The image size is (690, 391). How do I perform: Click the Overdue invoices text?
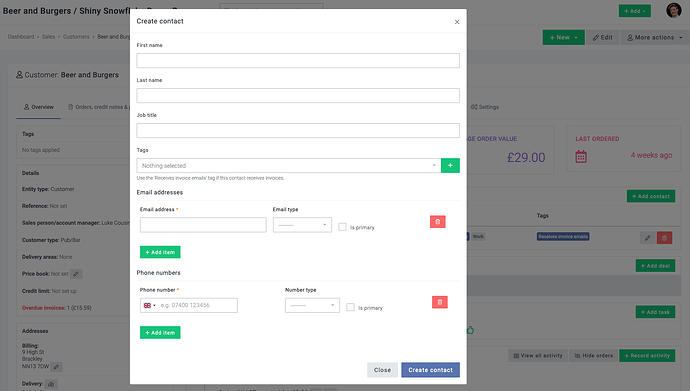click(57, 308)
